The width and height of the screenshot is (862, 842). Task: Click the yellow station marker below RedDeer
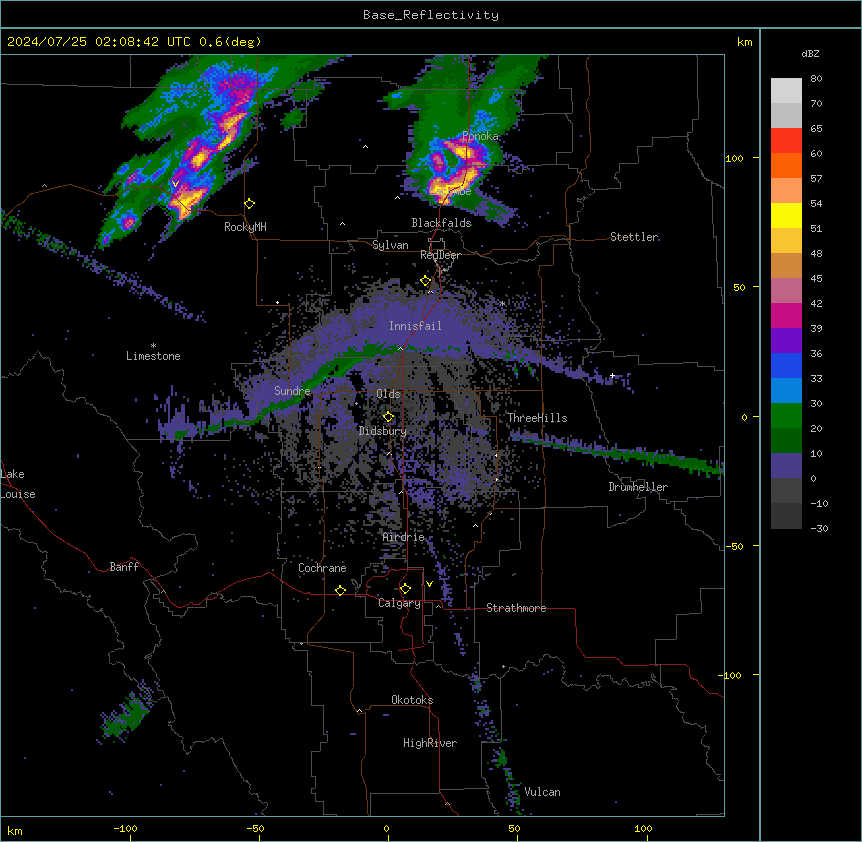point(426,281)
